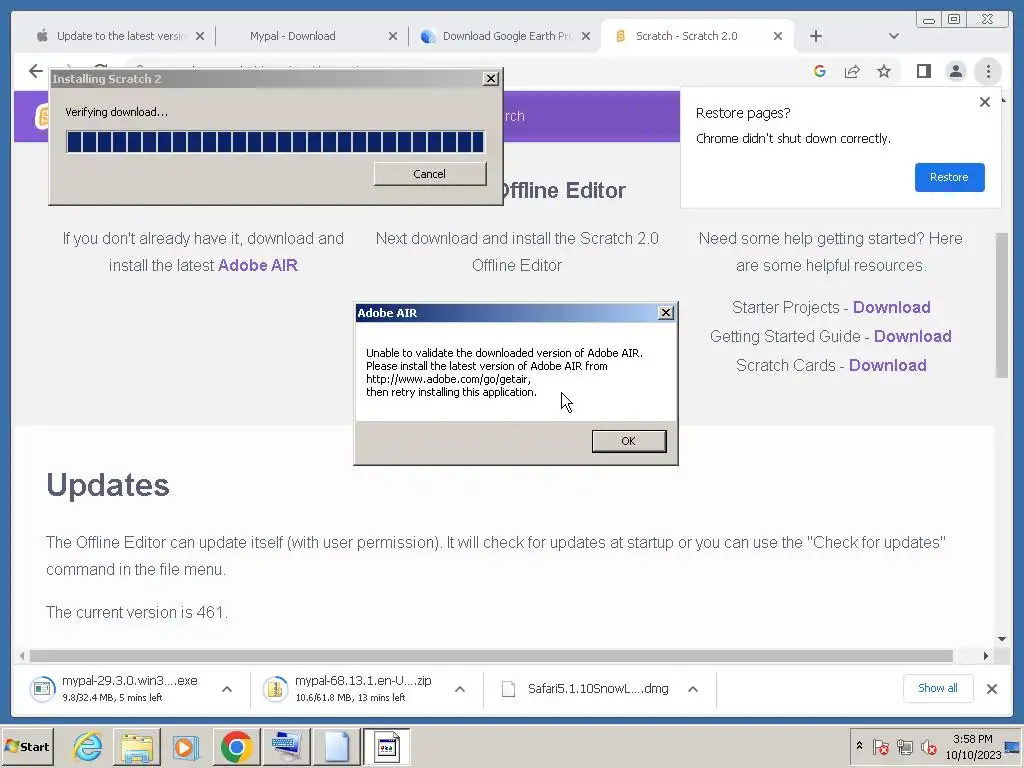Open the Chrome profile icon
1024x768 pixels.
pyautogui.click(x=955, y=71)
